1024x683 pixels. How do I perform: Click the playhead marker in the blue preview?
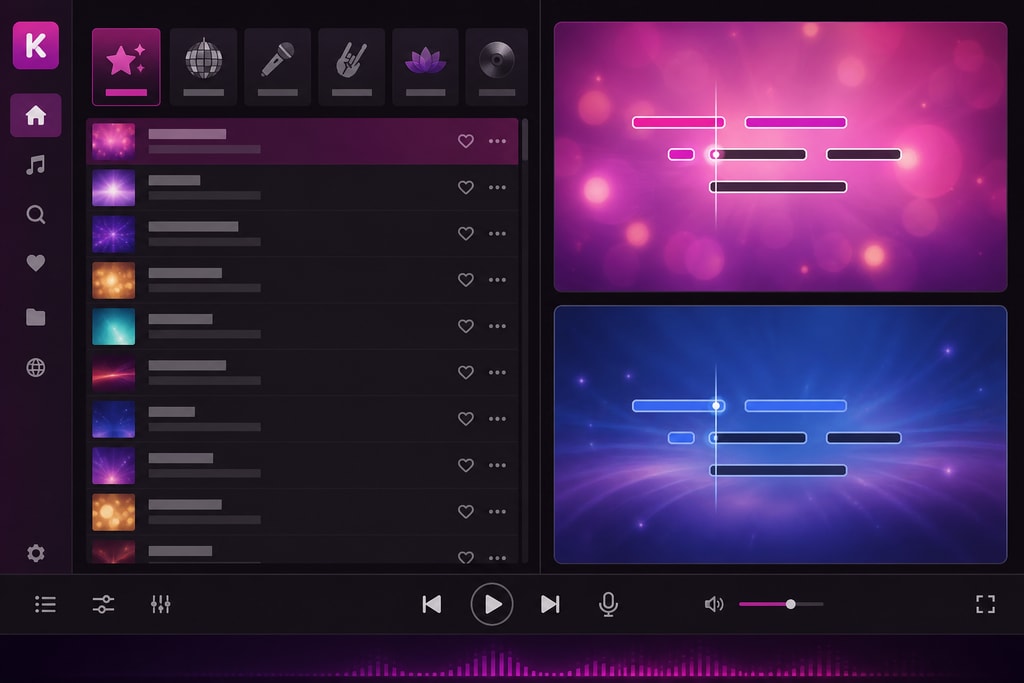point(716,405)
